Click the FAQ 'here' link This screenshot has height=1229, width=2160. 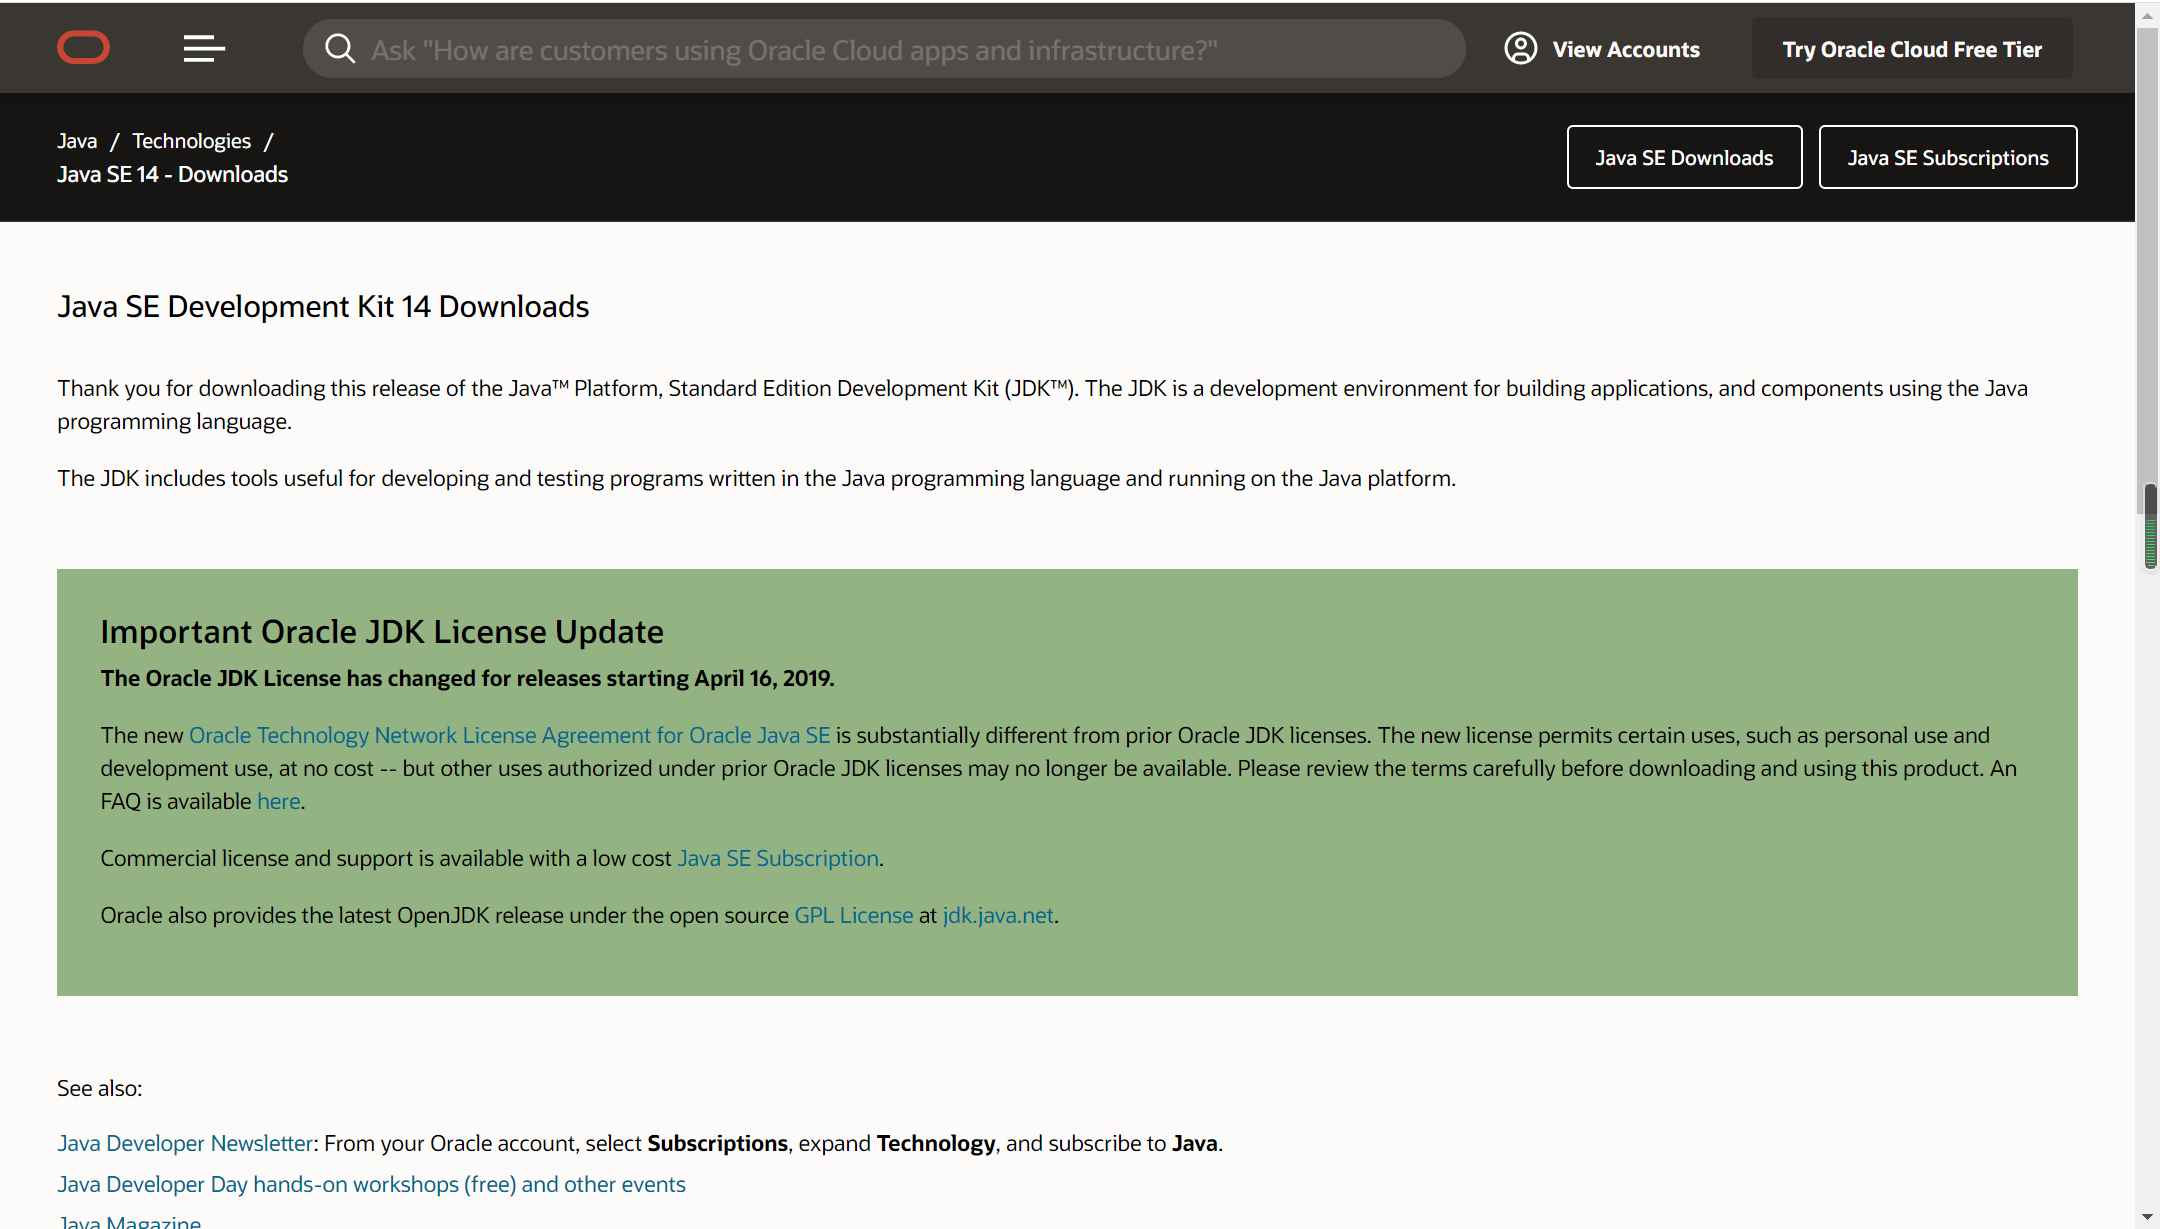coord(278,801)
